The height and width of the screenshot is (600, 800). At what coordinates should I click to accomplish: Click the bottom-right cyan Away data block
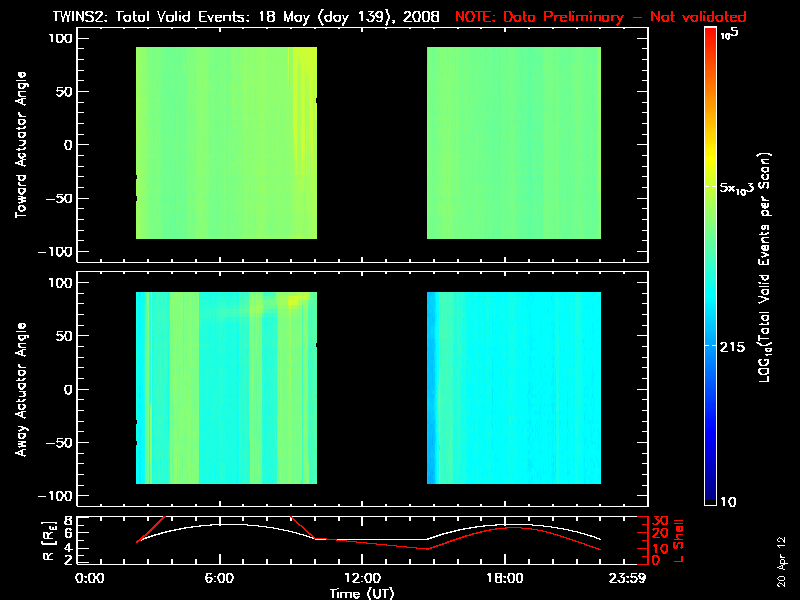point(514,388)
